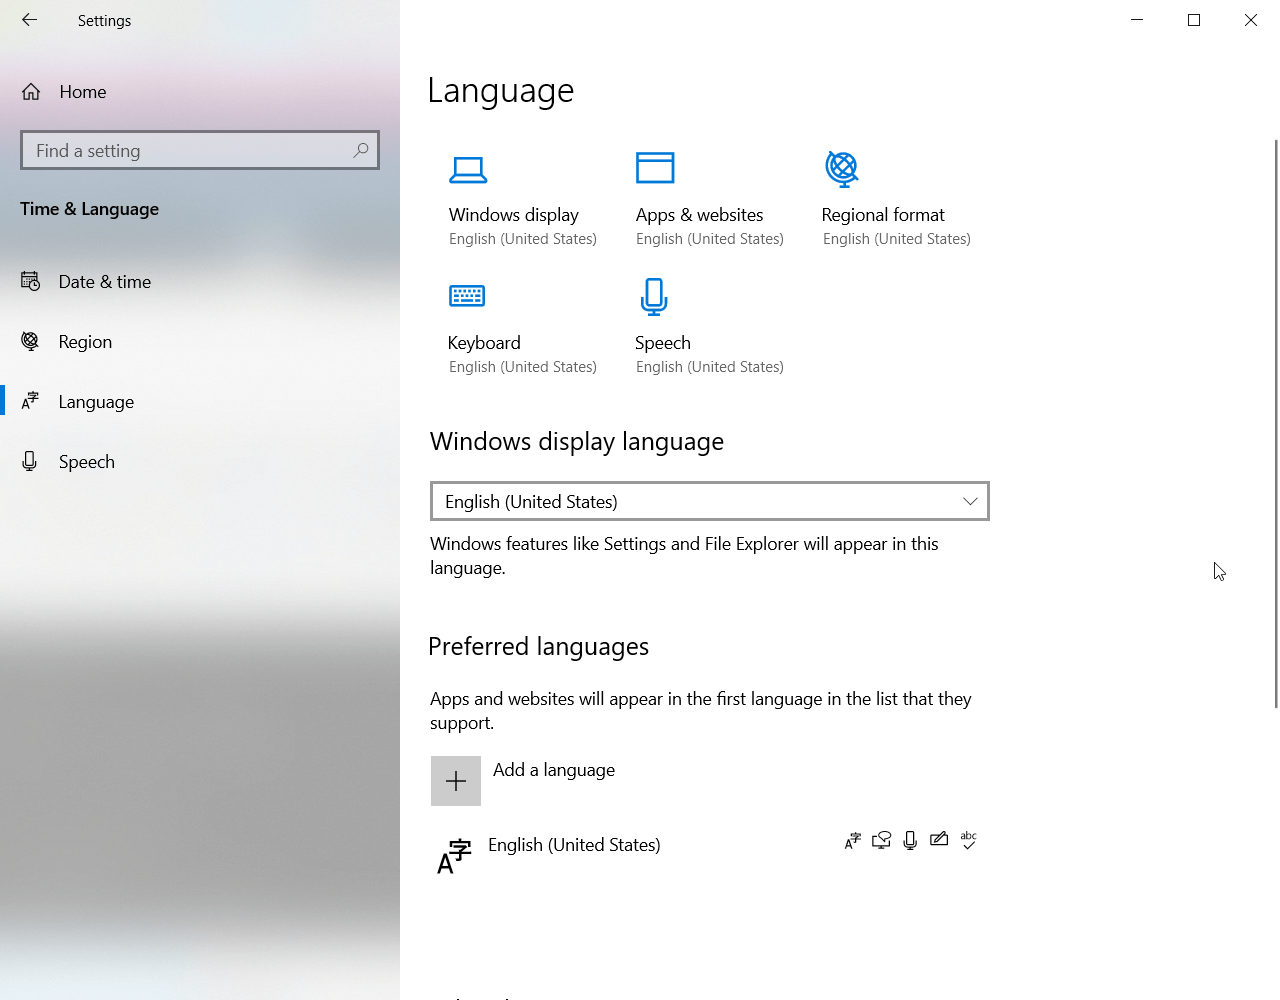Open the Home settings page
Screen dimensions: 1280x1000
coord(200,92)
